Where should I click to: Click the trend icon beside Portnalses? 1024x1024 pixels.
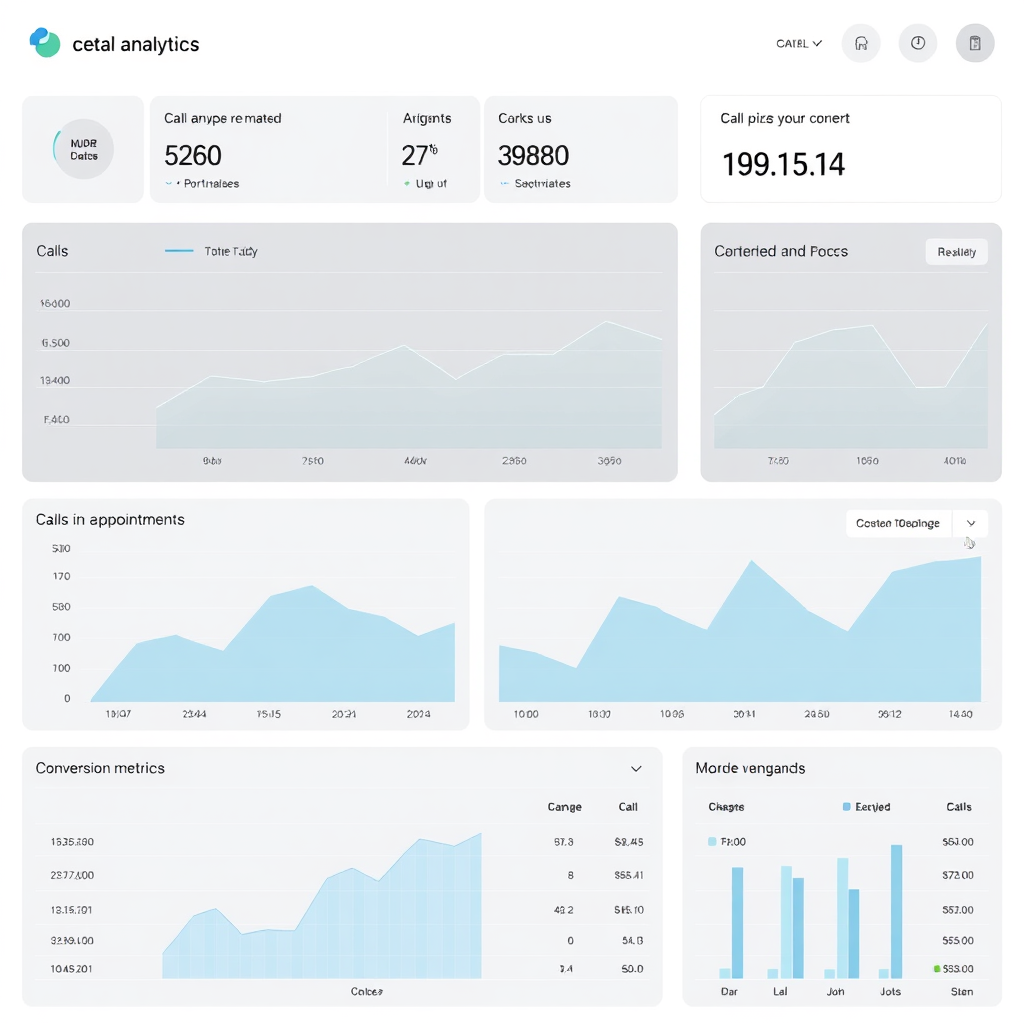tap(169, 184)
